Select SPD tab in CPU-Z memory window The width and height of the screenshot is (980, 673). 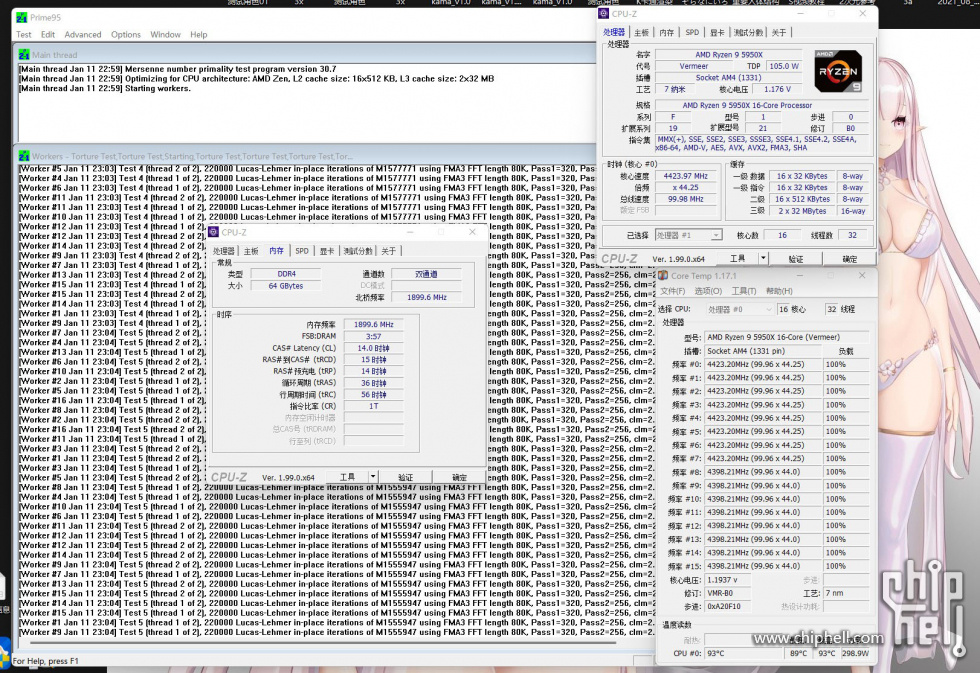coord(302,251)
